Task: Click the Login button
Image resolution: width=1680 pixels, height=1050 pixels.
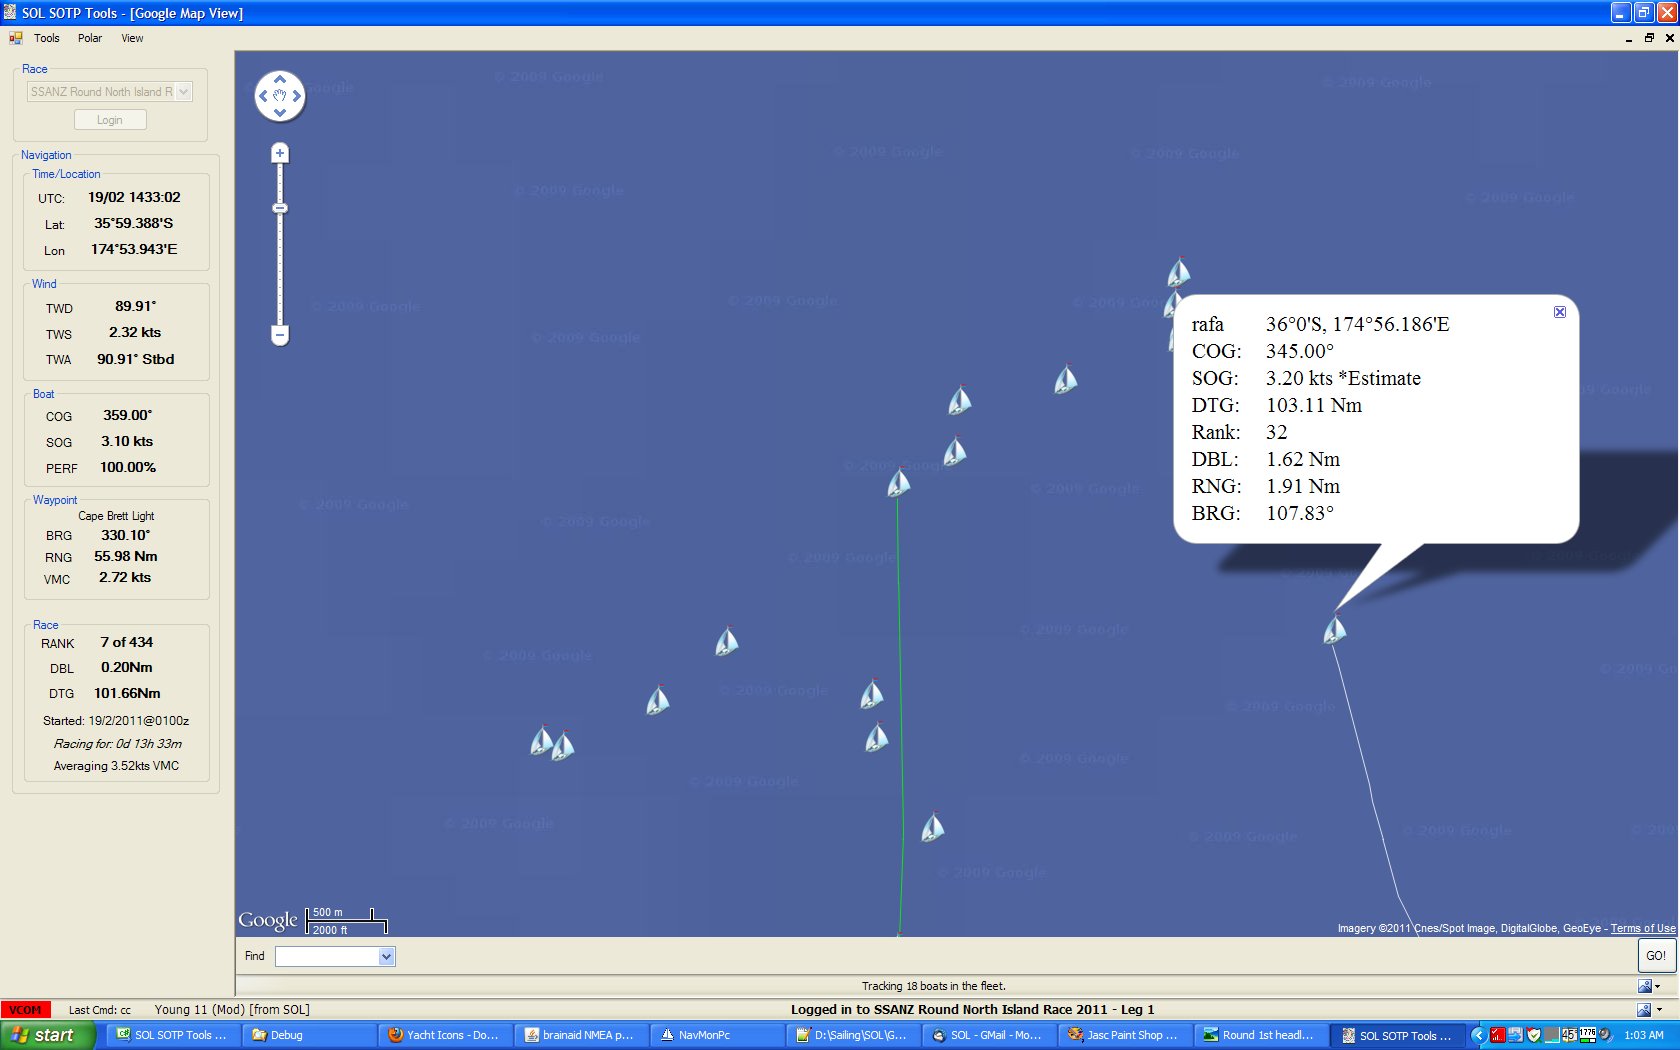Action: point(110,120)
